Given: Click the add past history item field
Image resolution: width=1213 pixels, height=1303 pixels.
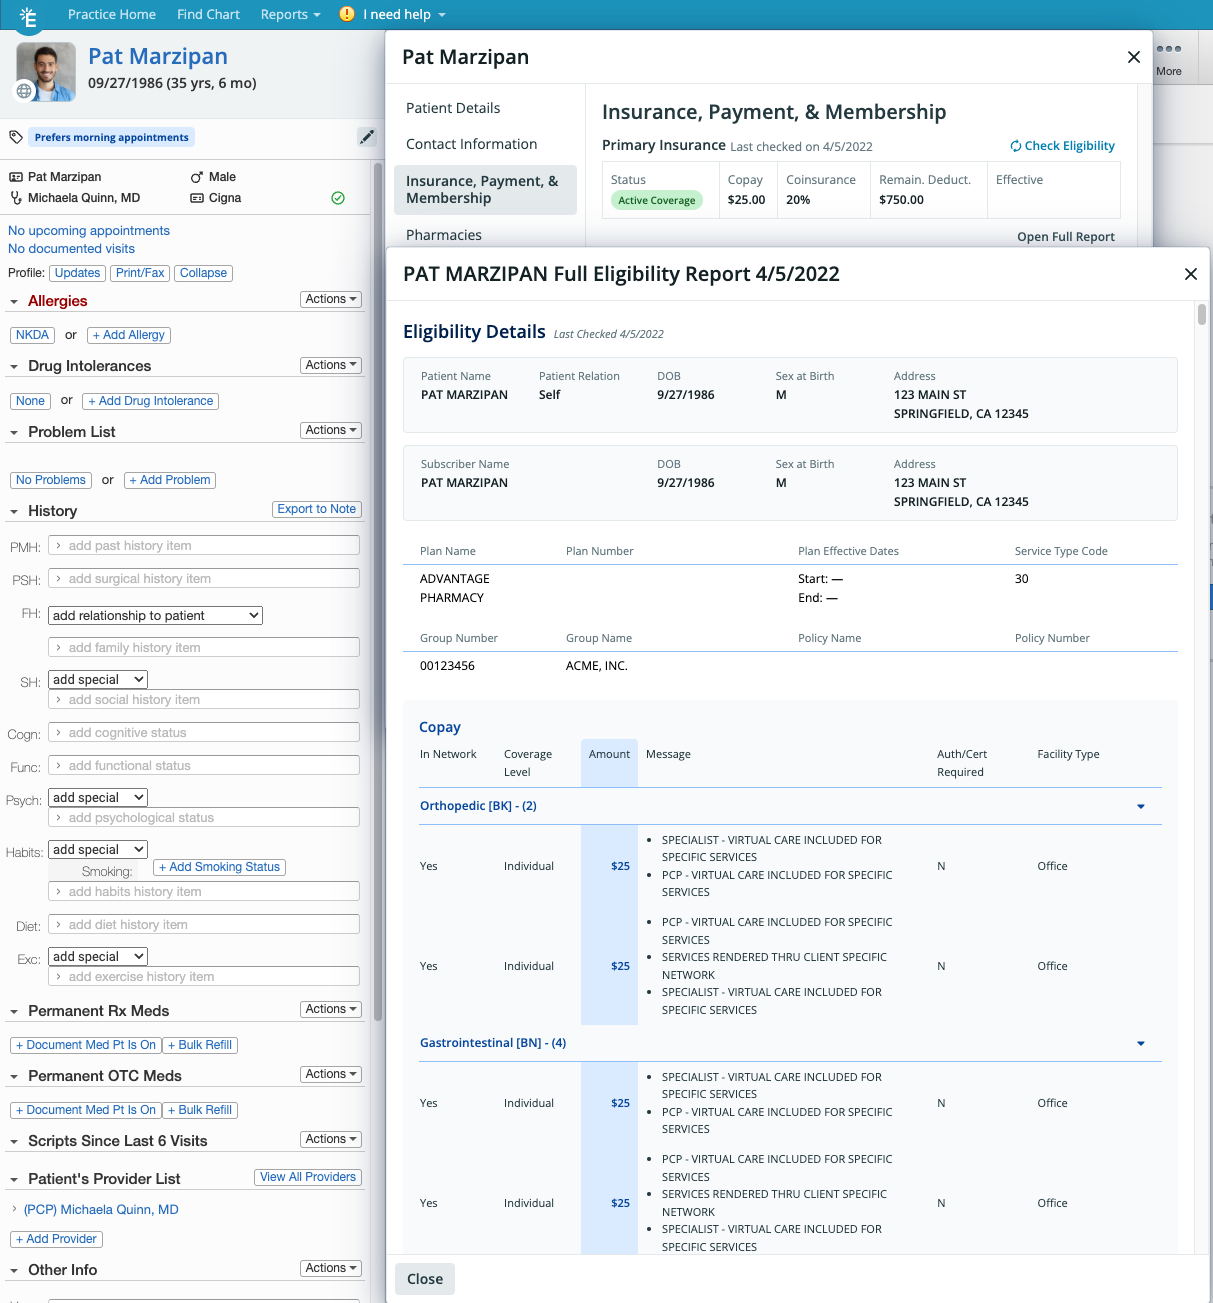Looking at the screenshot, I should point(204,546).
